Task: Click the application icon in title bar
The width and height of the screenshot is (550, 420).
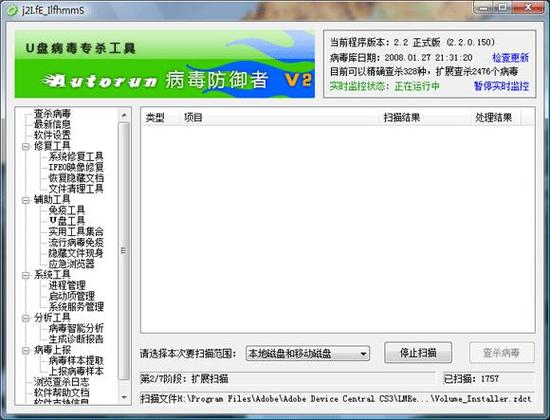Action: (x=13, y=11)
